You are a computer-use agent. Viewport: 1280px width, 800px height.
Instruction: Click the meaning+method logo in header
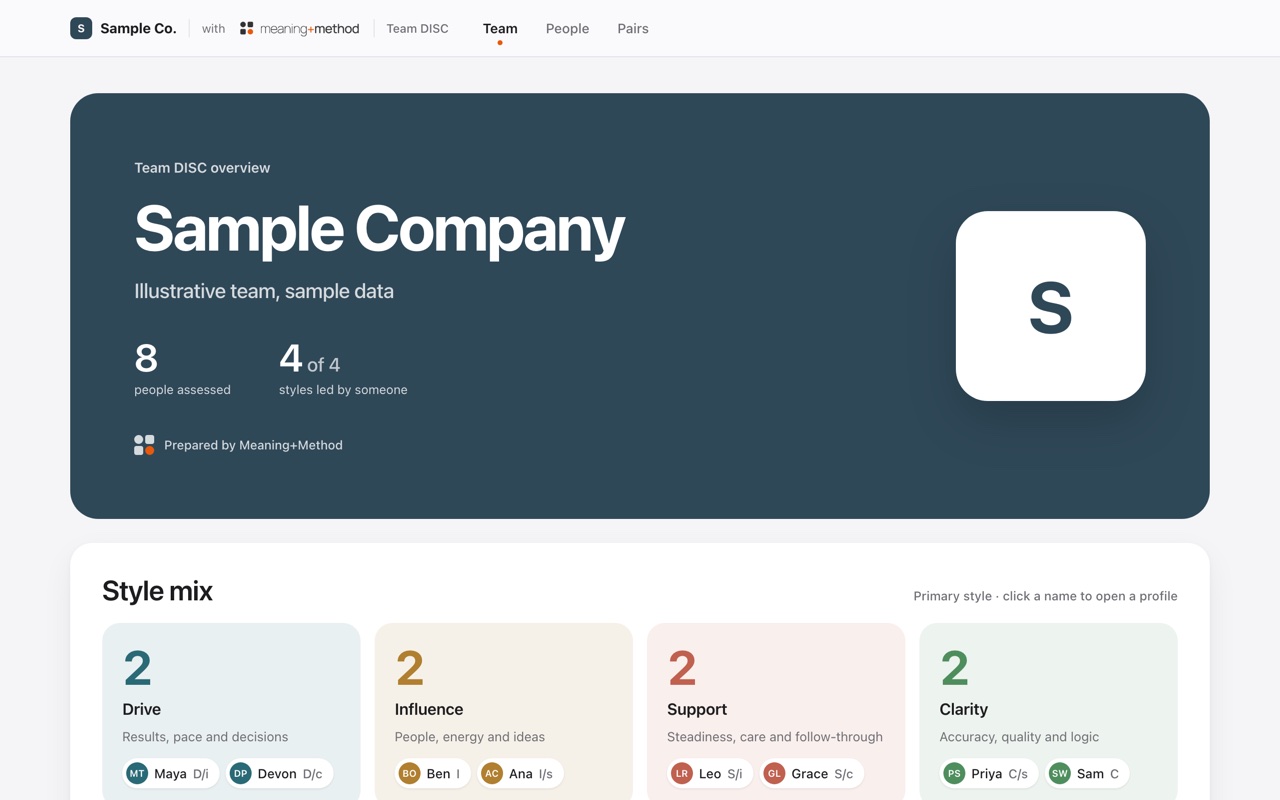(x=299, y=29)
